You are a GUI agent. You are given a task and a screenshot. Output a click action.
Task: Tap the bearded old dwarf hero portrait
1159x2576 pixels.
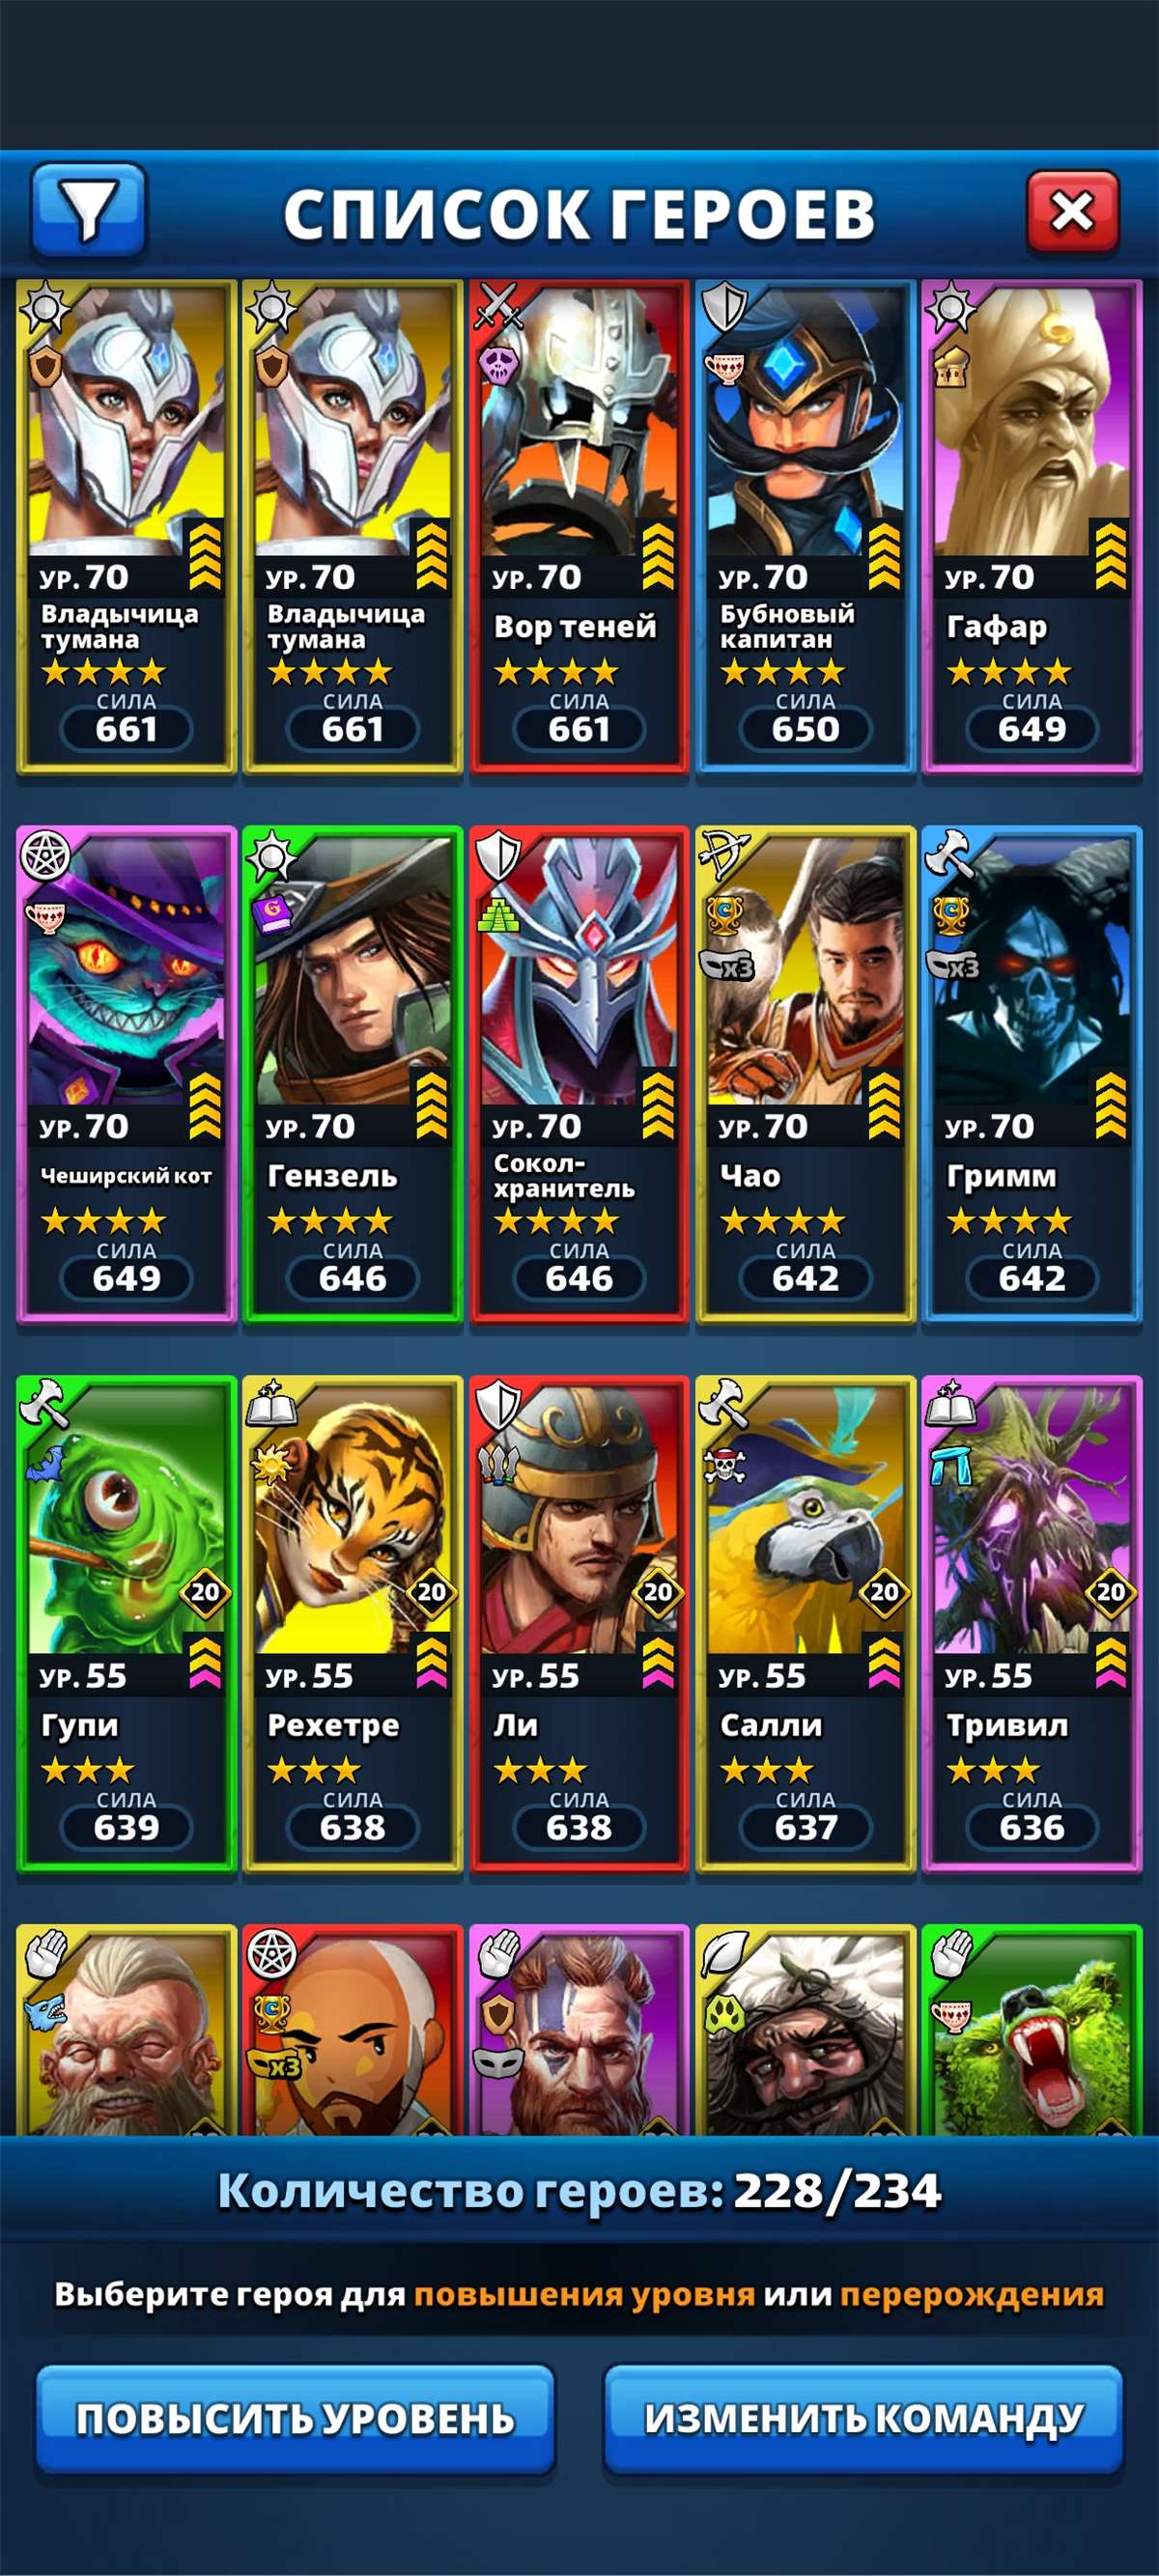tap(127, 2031)
